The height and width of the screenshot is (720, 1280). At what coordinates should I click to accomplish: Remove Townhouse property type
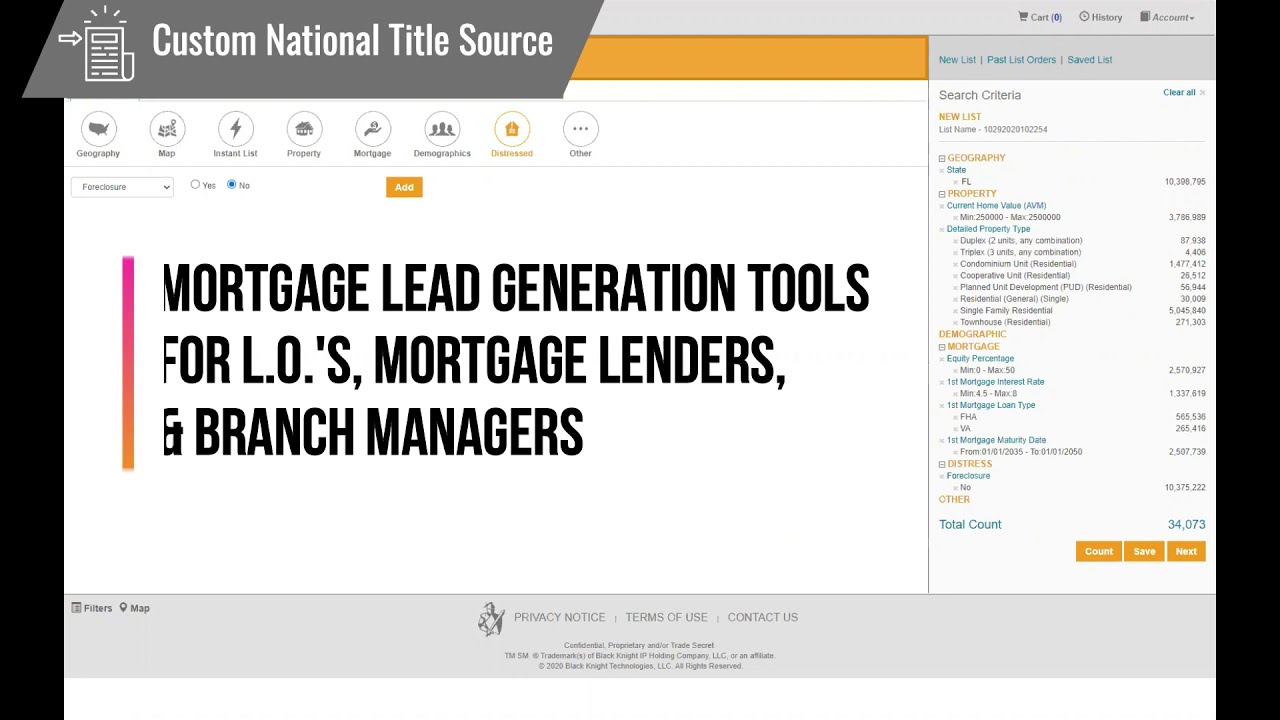coord(955,323)
